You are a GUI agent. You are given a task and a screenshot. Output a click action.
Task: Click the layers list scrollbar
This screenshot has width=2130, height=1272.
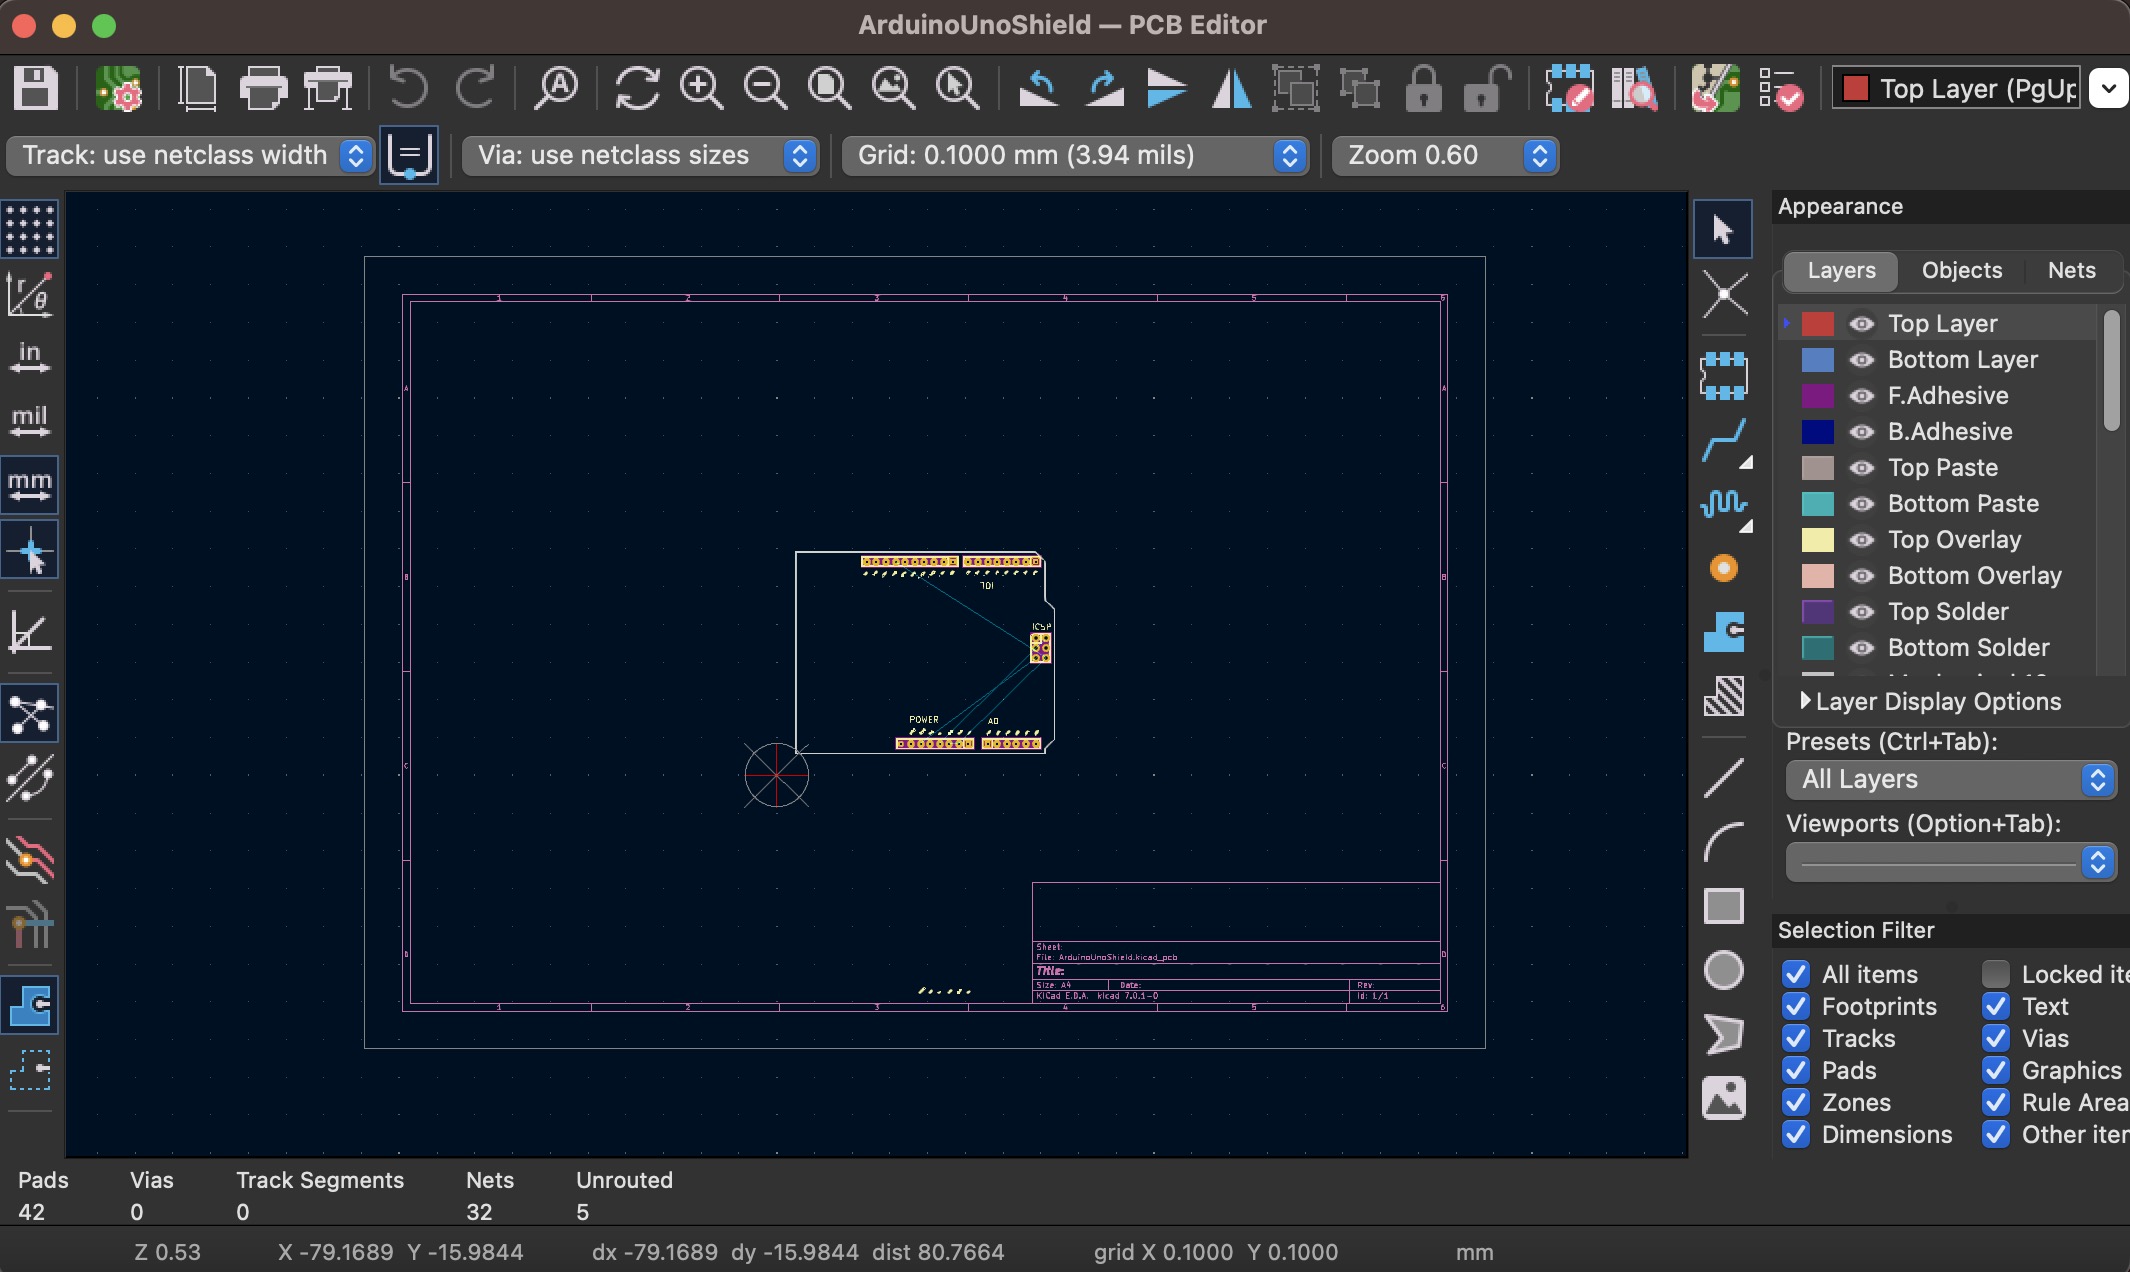[2111, 370]
